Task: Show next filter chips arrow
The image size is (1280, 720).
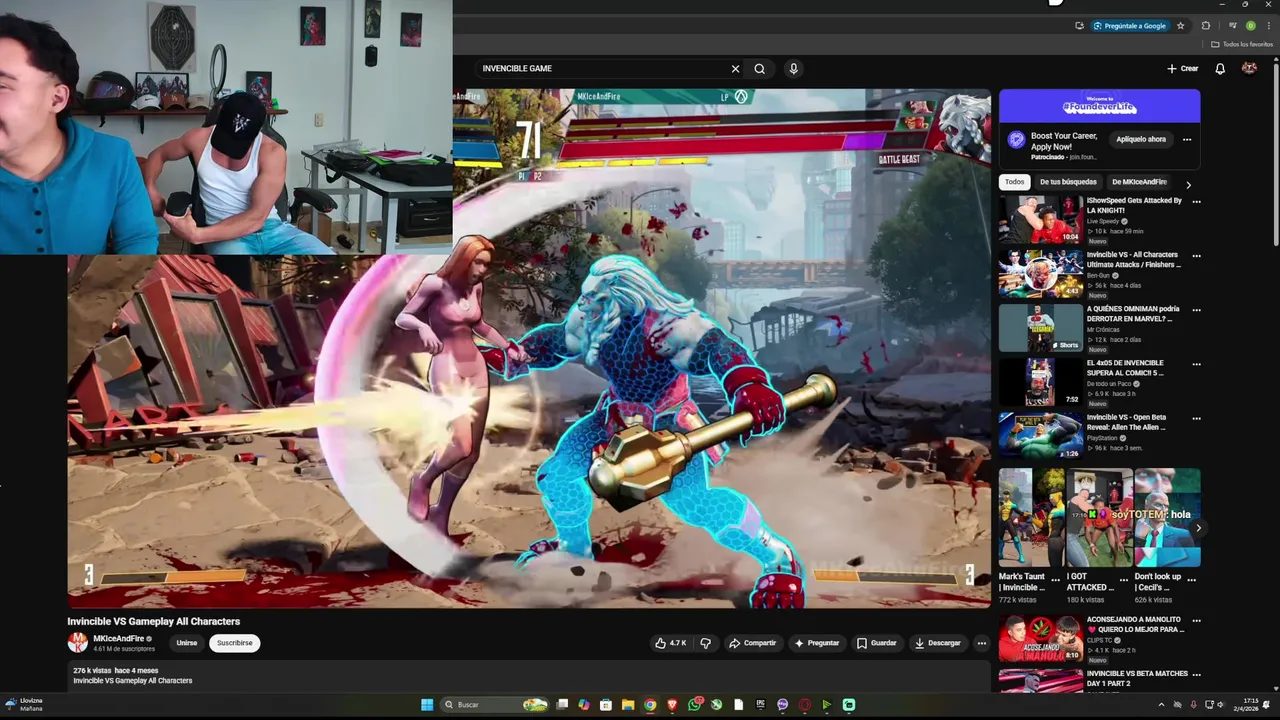Action: [1188, 184]
